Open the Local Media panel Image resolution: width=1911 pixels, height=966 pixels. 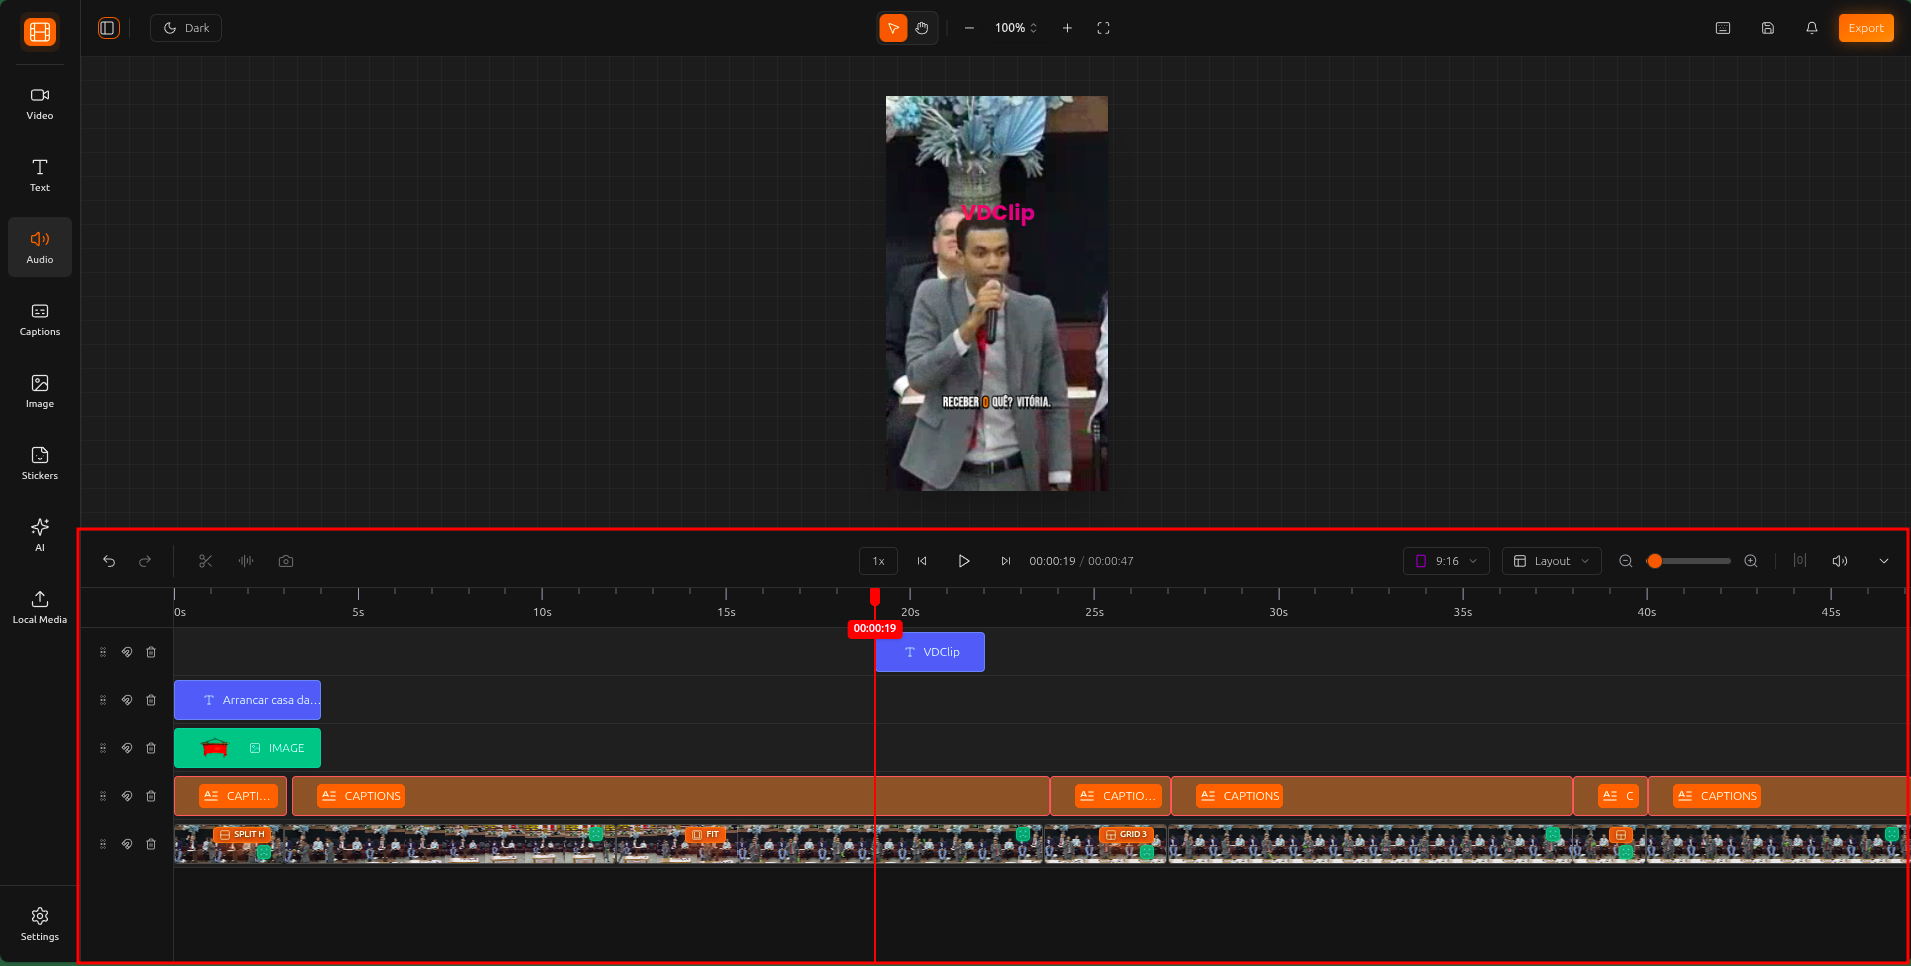pyautogui.click(x=39, y=606)
